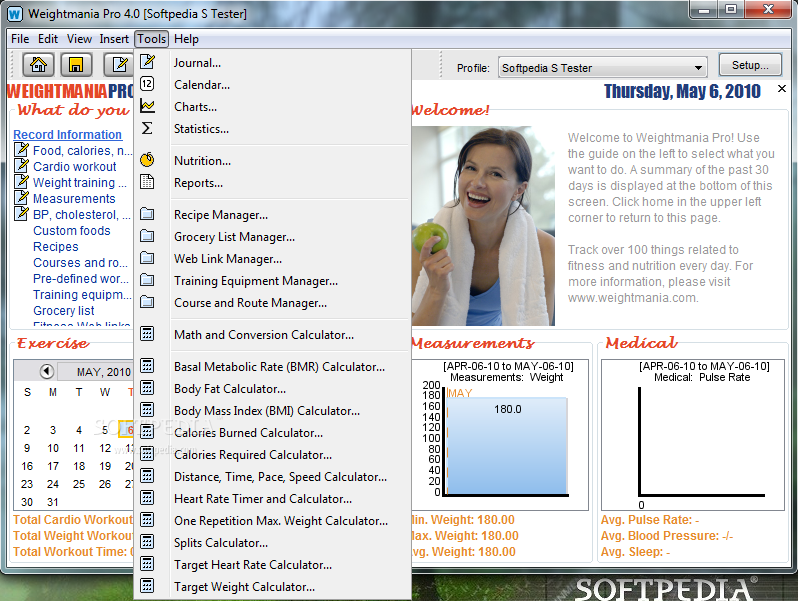
Task: Open the File menu
Action: 20,39
